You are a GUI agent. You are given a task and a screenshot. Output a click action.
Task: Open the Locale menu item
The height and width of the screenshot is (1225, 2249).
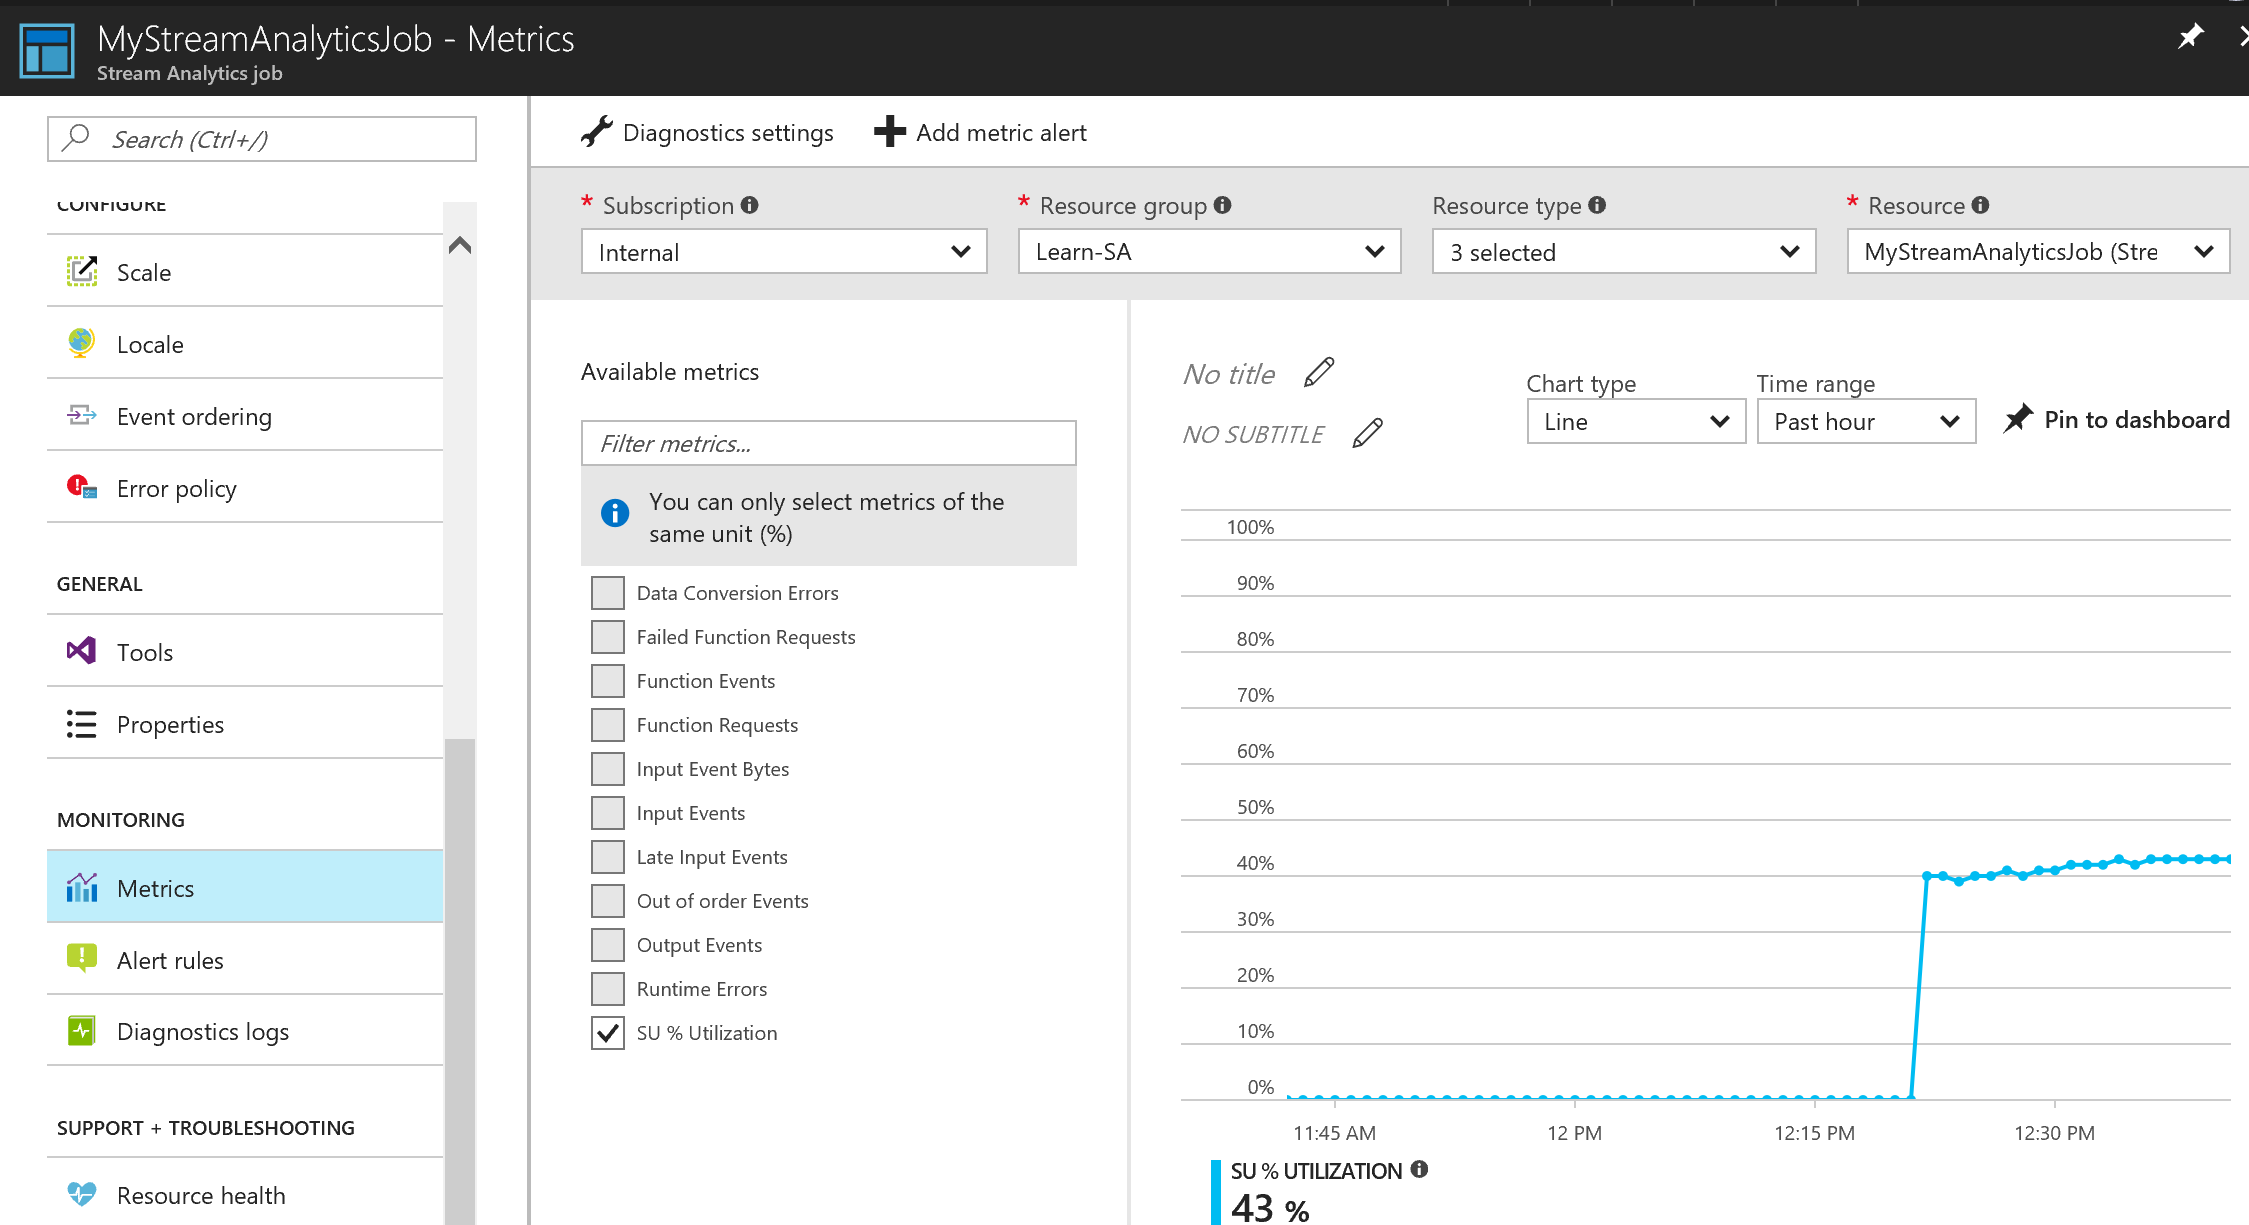[x=245, y=343]
